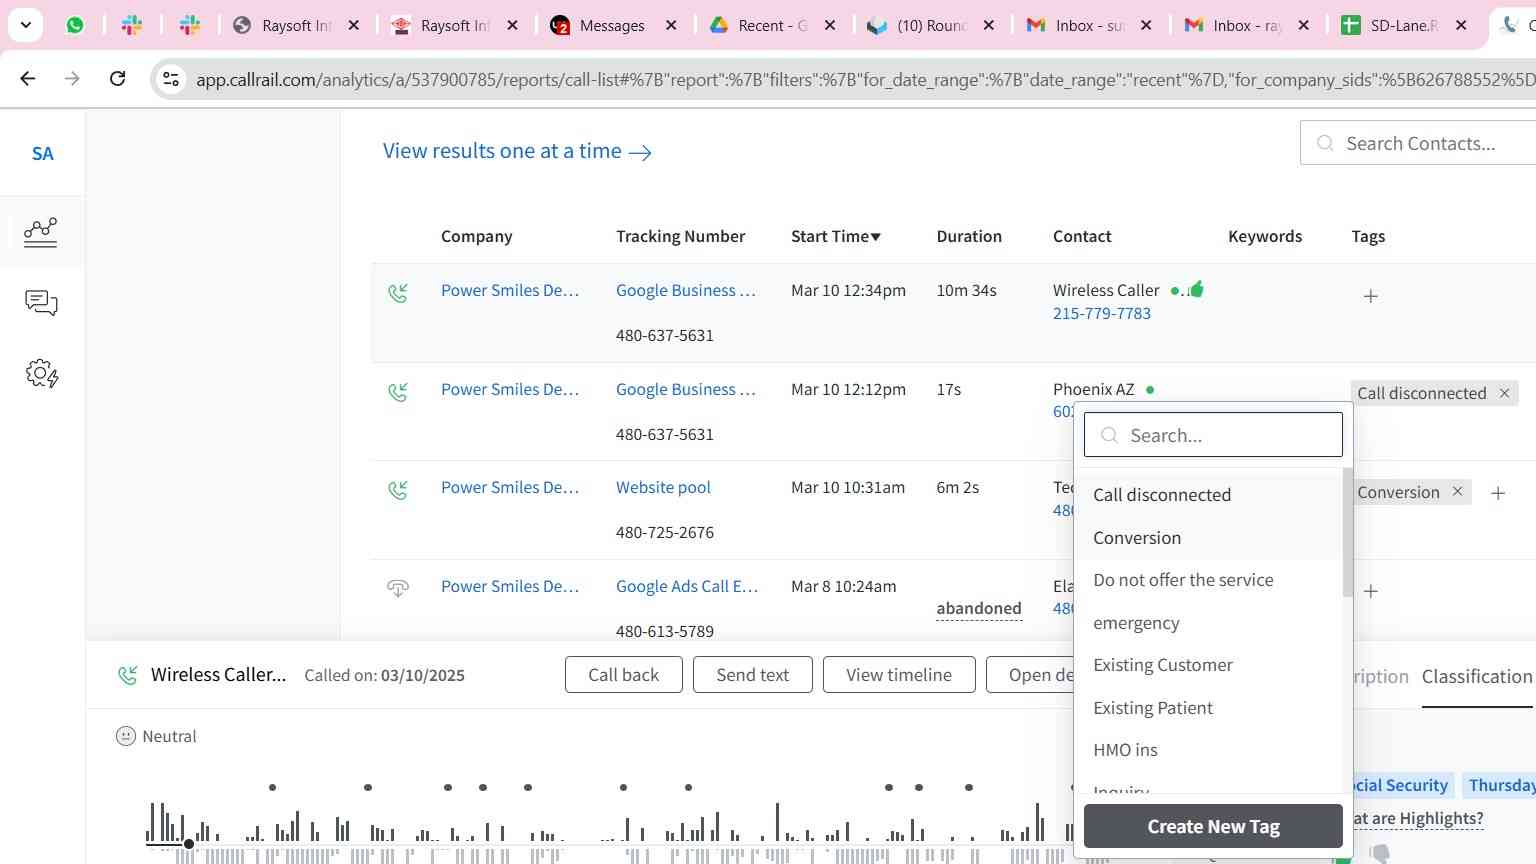1536x864 pixels.
Task: Go back with the browser back arrow
Action: pos(28,78)
